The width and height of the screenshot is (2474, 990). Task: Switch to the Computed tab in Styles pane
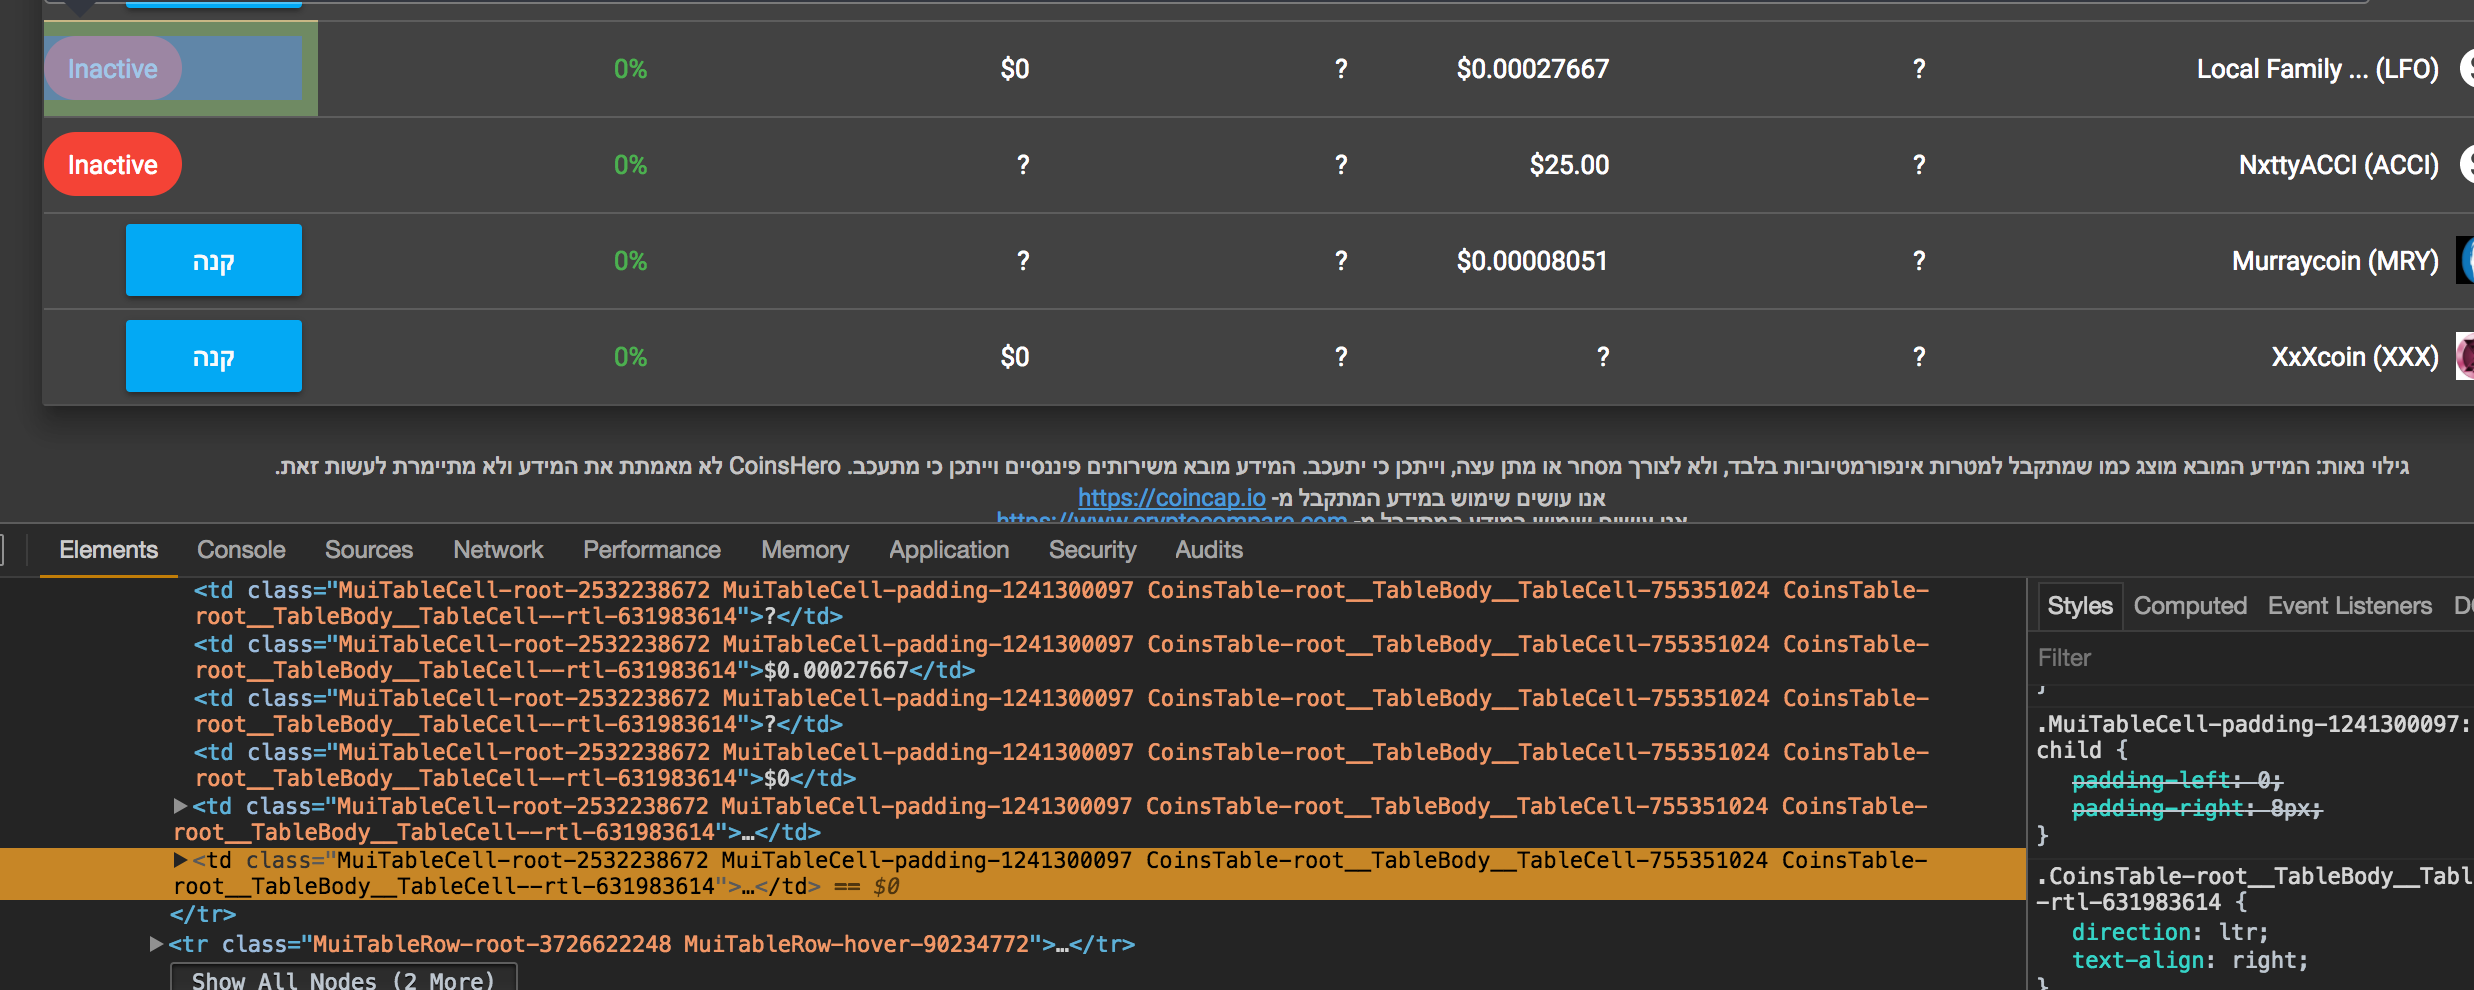coord(2189,605)
